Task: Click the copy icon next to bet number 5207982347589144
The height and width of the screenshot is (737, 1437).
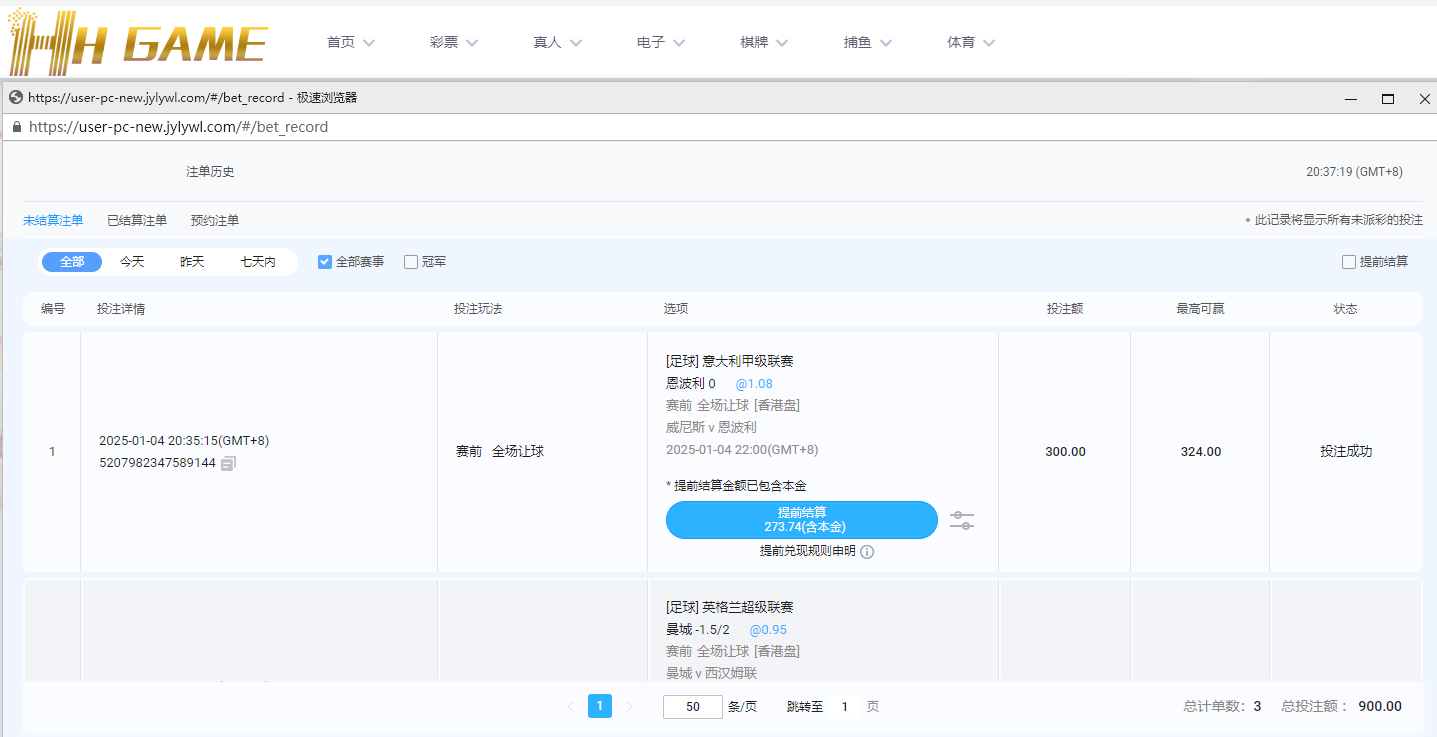Action: [228, 463]
